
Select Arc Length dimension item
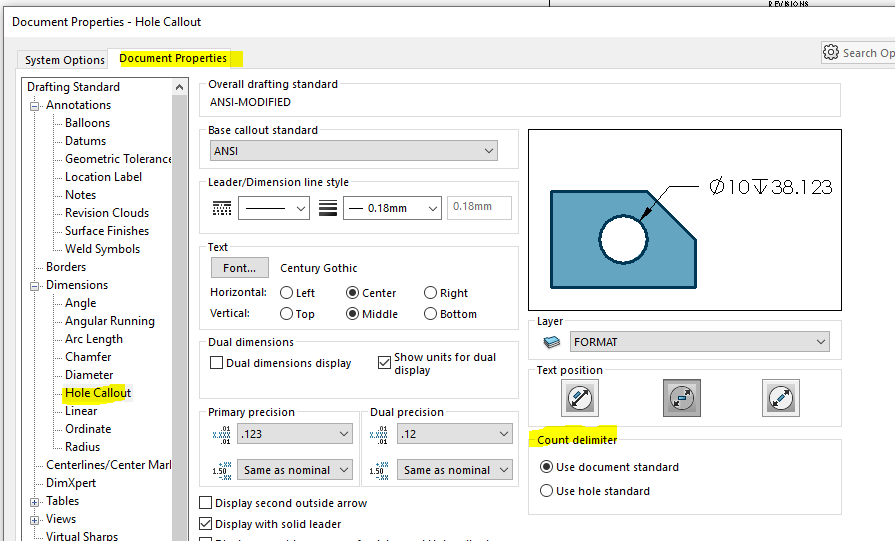click(94, 339)
